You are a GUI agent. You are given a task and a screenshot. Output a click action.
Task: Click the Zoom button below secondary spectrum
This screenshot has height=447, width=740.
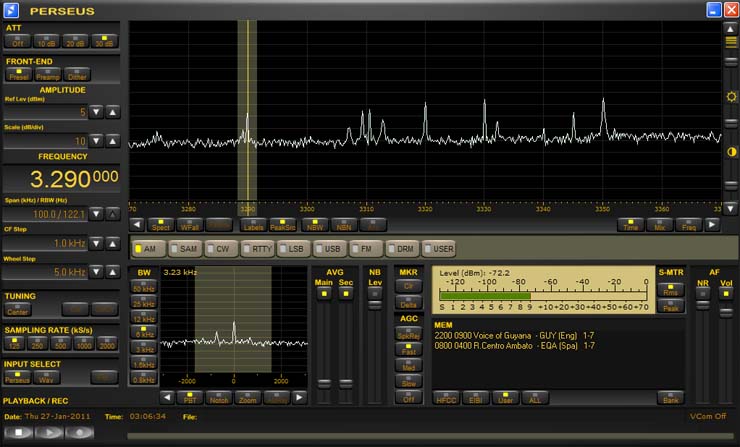coord(248,398)
